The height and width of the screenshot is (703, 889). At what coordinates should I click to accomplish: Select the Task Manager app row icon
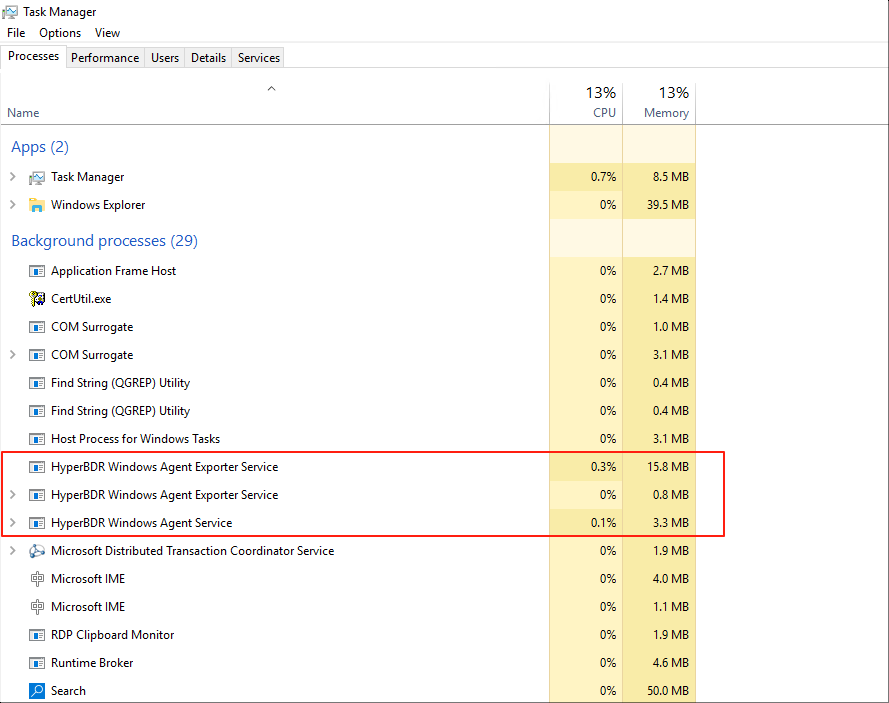pyautogui.click(x=37, y=177)
